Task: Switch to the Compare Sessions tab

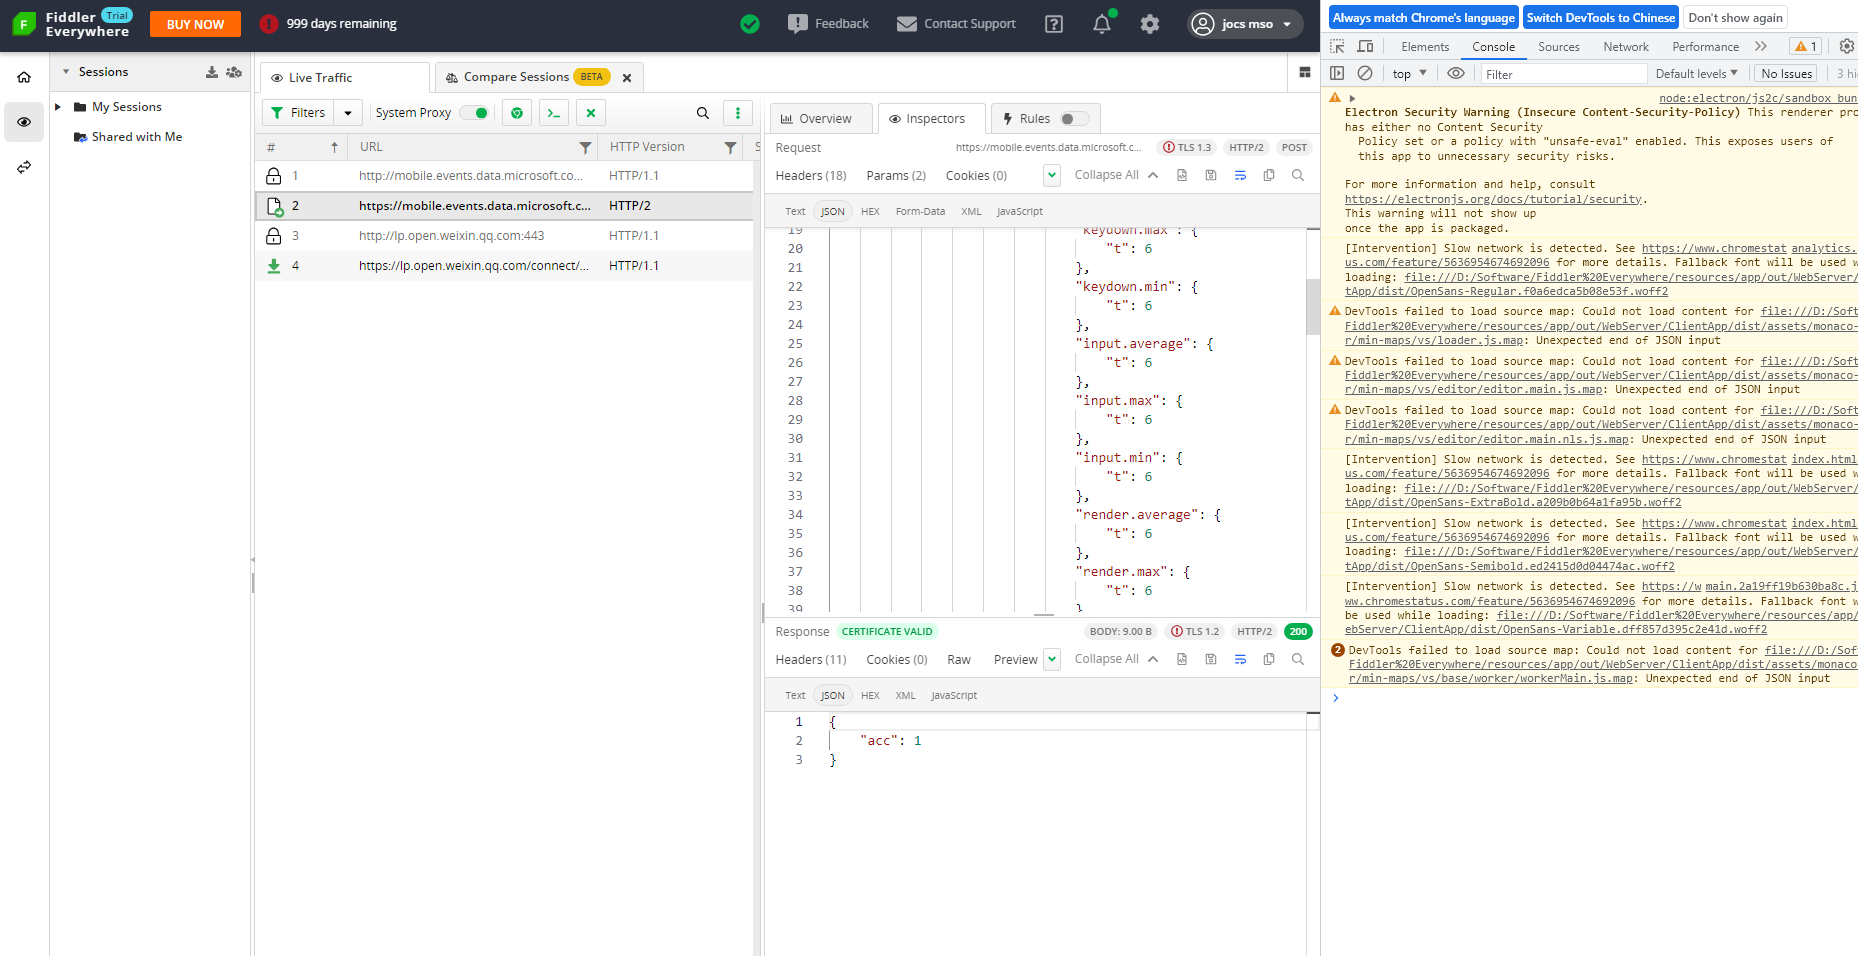Action: [540, 77]
